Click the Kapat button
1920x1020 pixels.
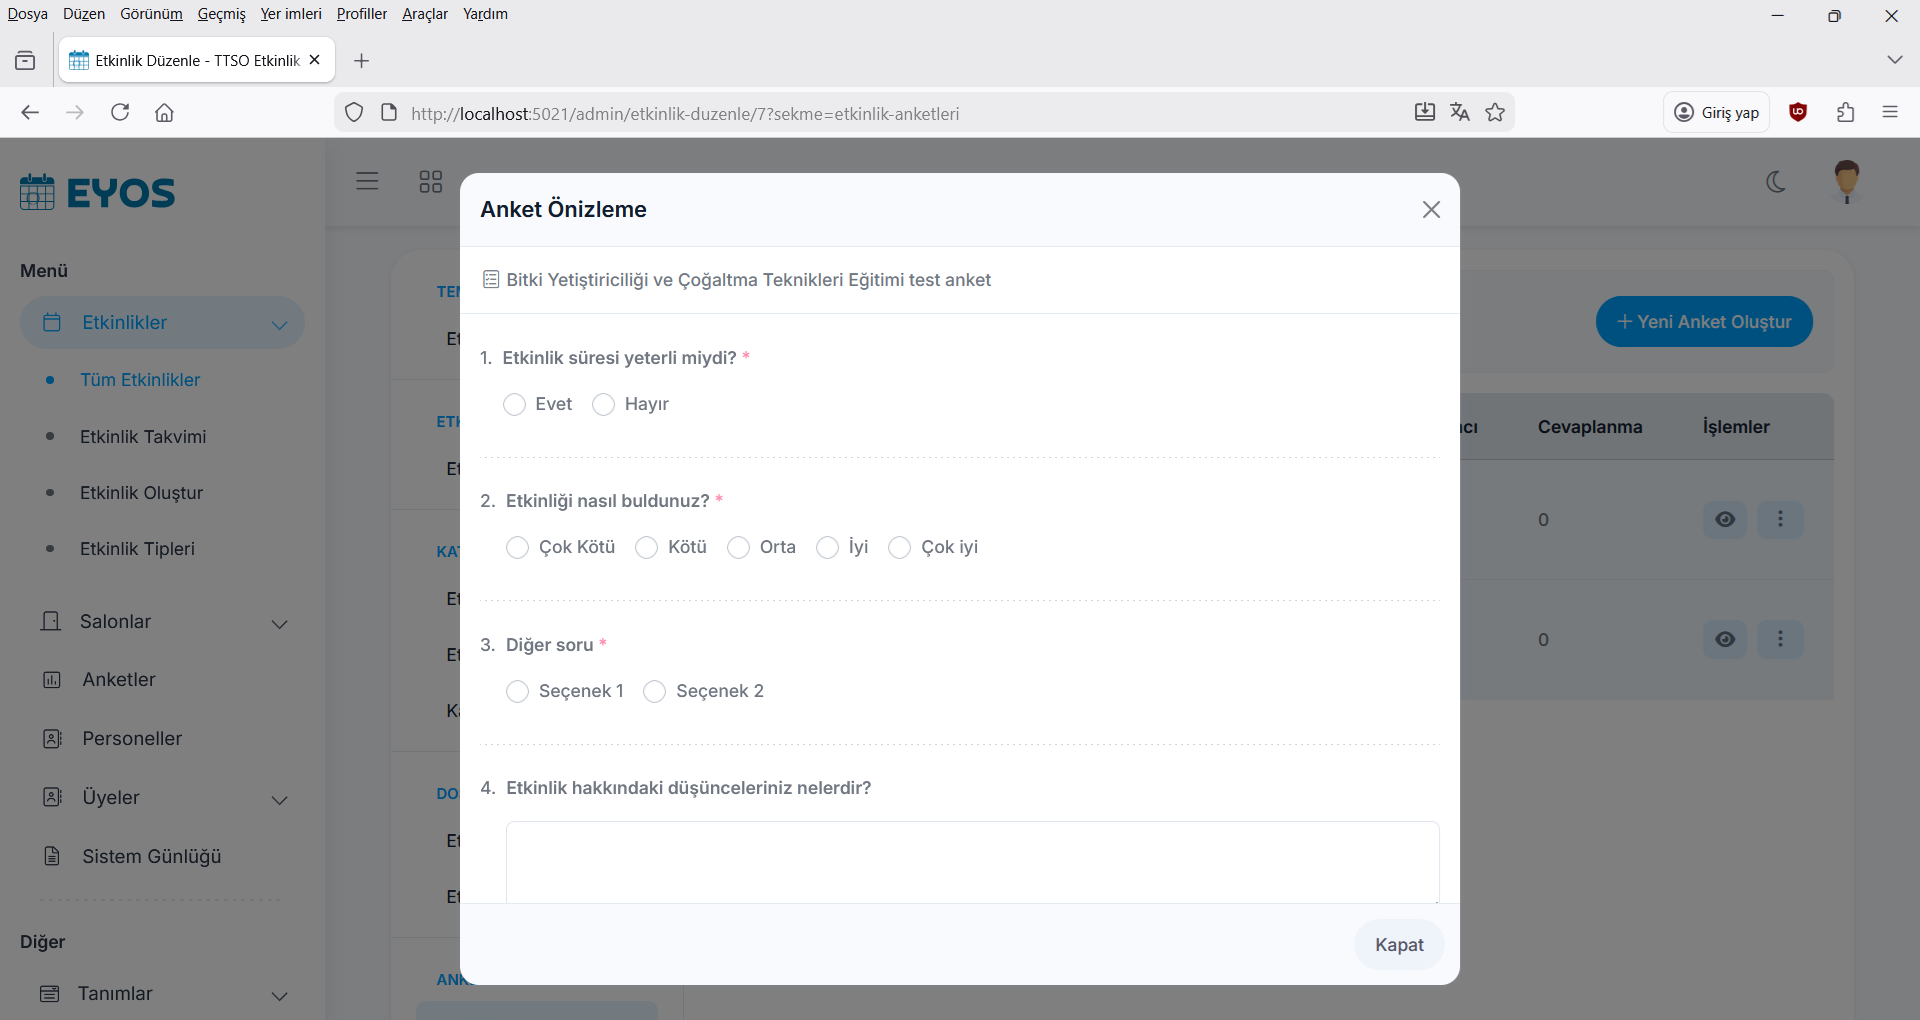(1398, 945)
